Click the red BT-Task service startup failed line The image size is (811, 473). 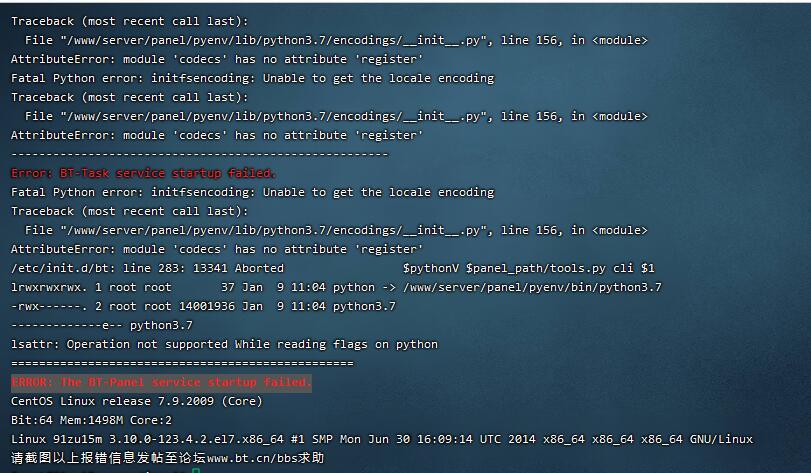point(143,173)
